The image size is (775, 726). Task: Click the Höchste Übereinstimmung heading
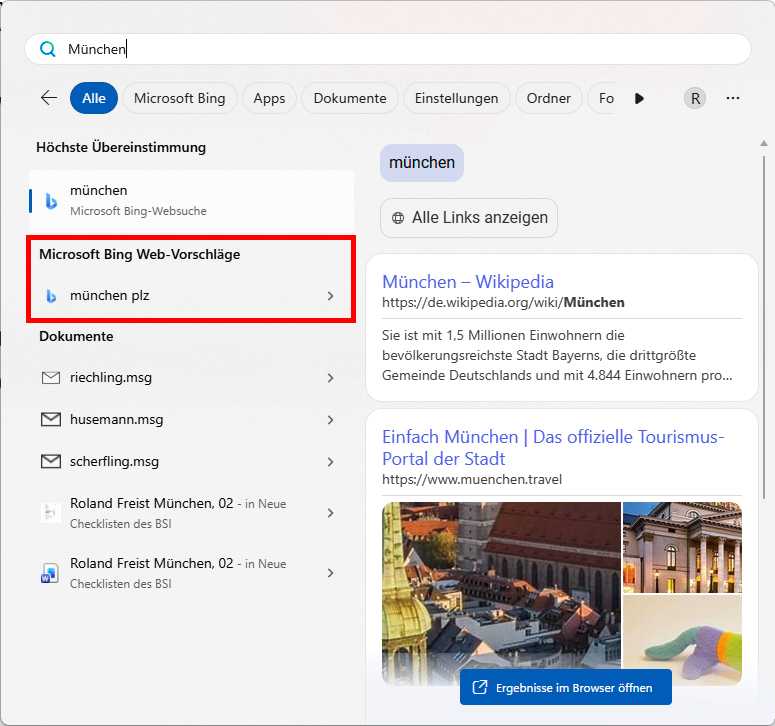click(121, 148)
